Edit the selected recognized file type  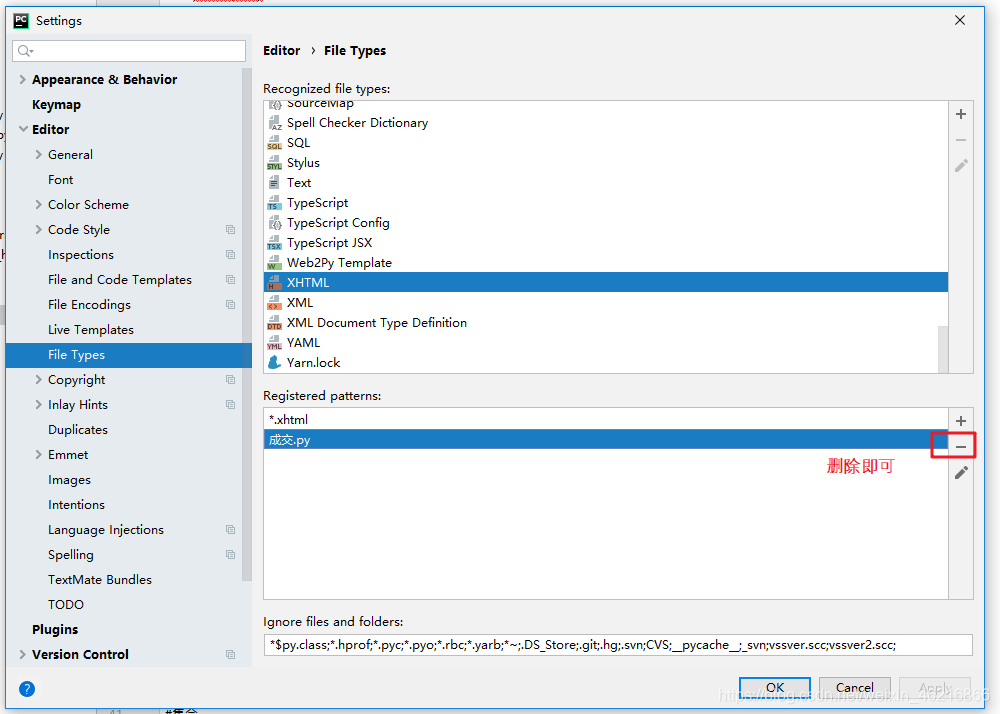(x=960, y=166)
